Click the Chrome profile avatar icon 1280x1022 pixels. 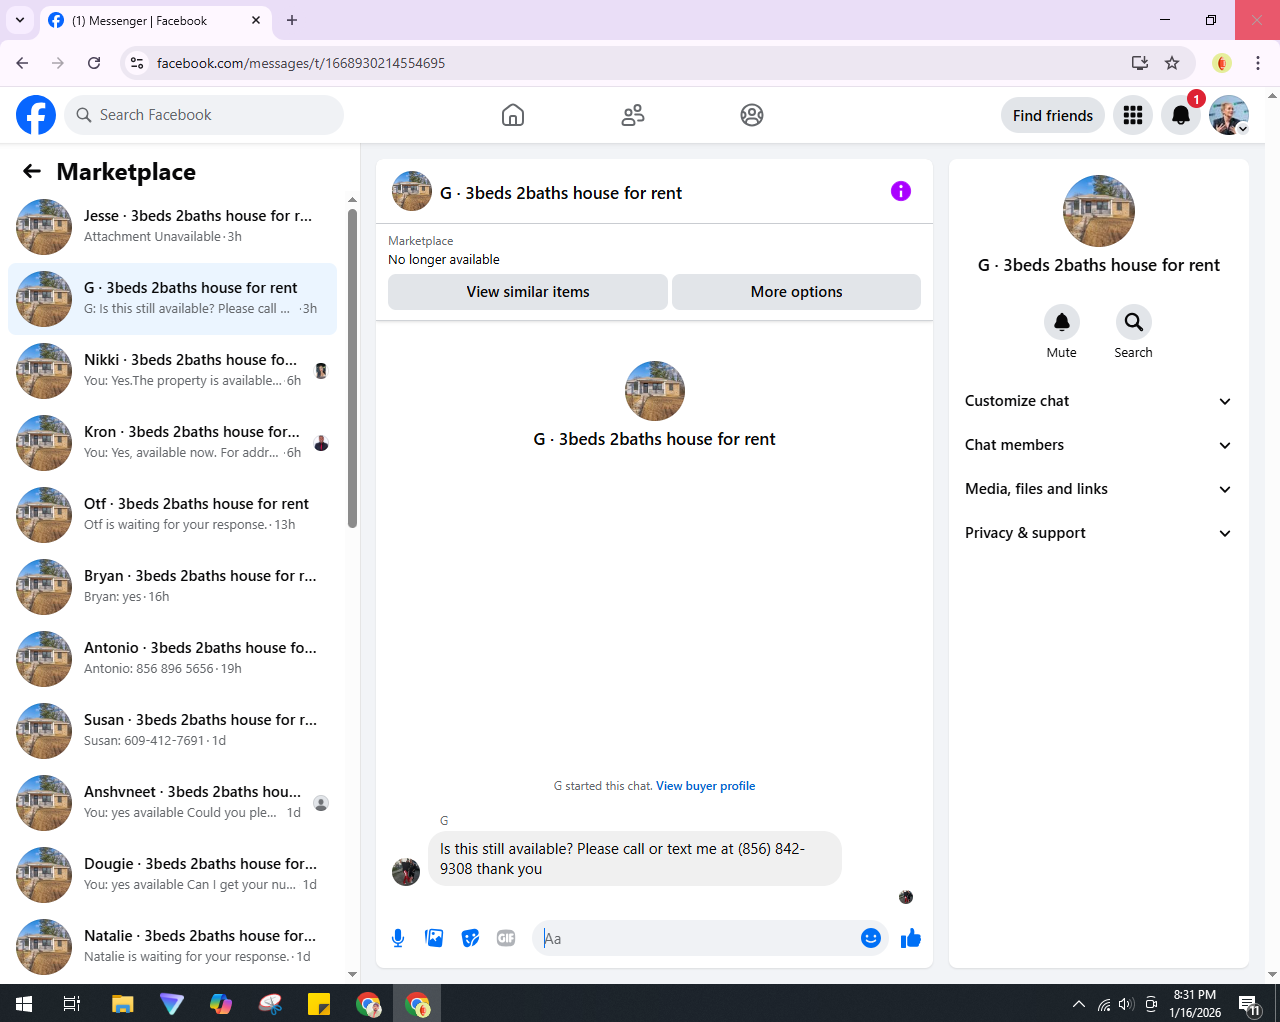coord(1221,63)
